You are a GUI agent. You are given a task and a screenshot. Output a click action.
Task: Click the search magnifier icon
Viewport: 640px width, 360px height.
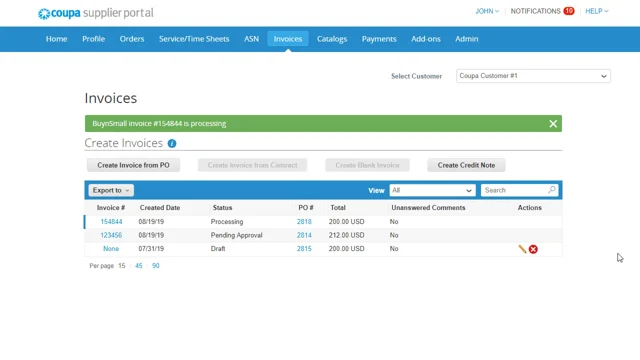[x=552, y=190]
